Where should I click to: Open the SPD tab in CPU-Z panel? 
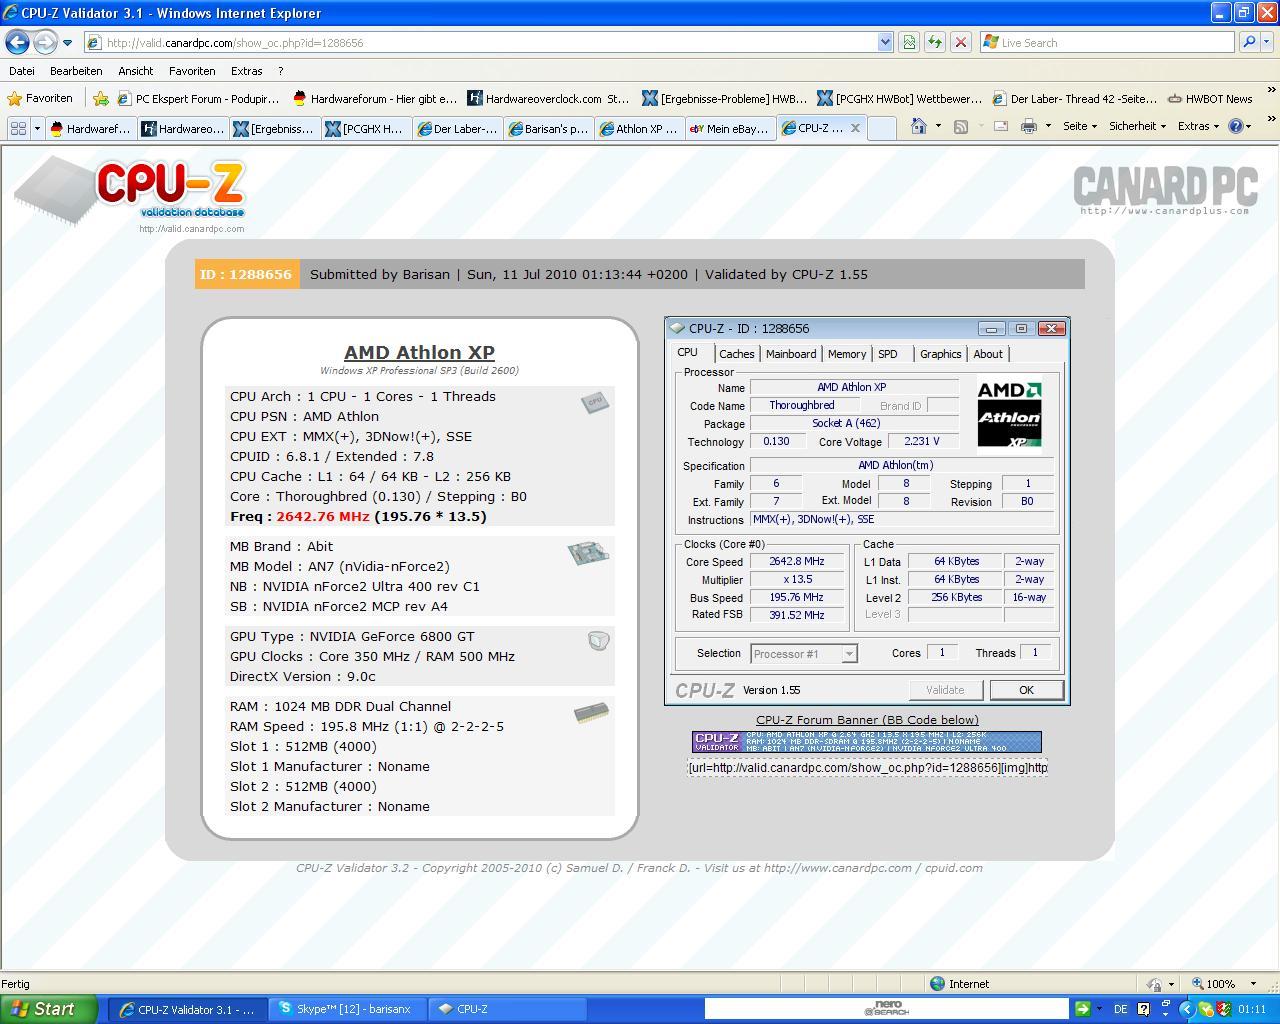[x=888, y=354]
